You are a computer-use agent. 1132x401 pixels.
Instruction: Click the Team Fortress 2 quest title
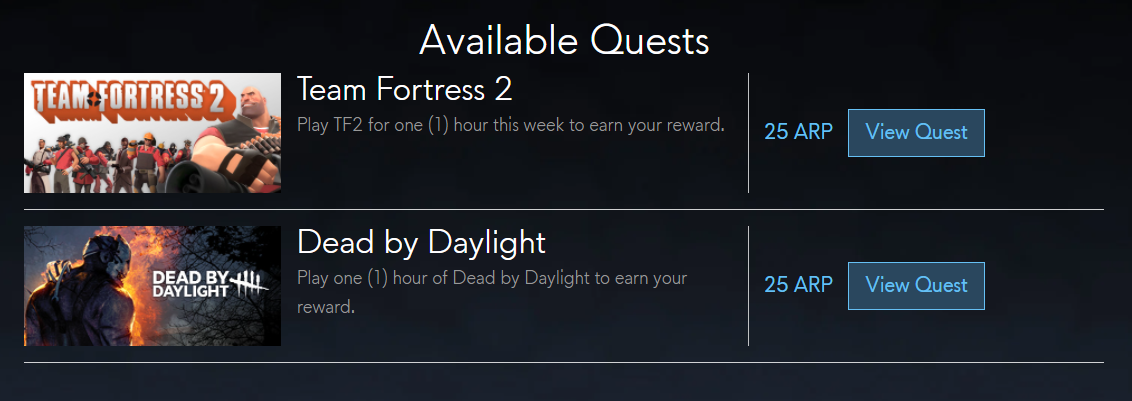point(404,90)
